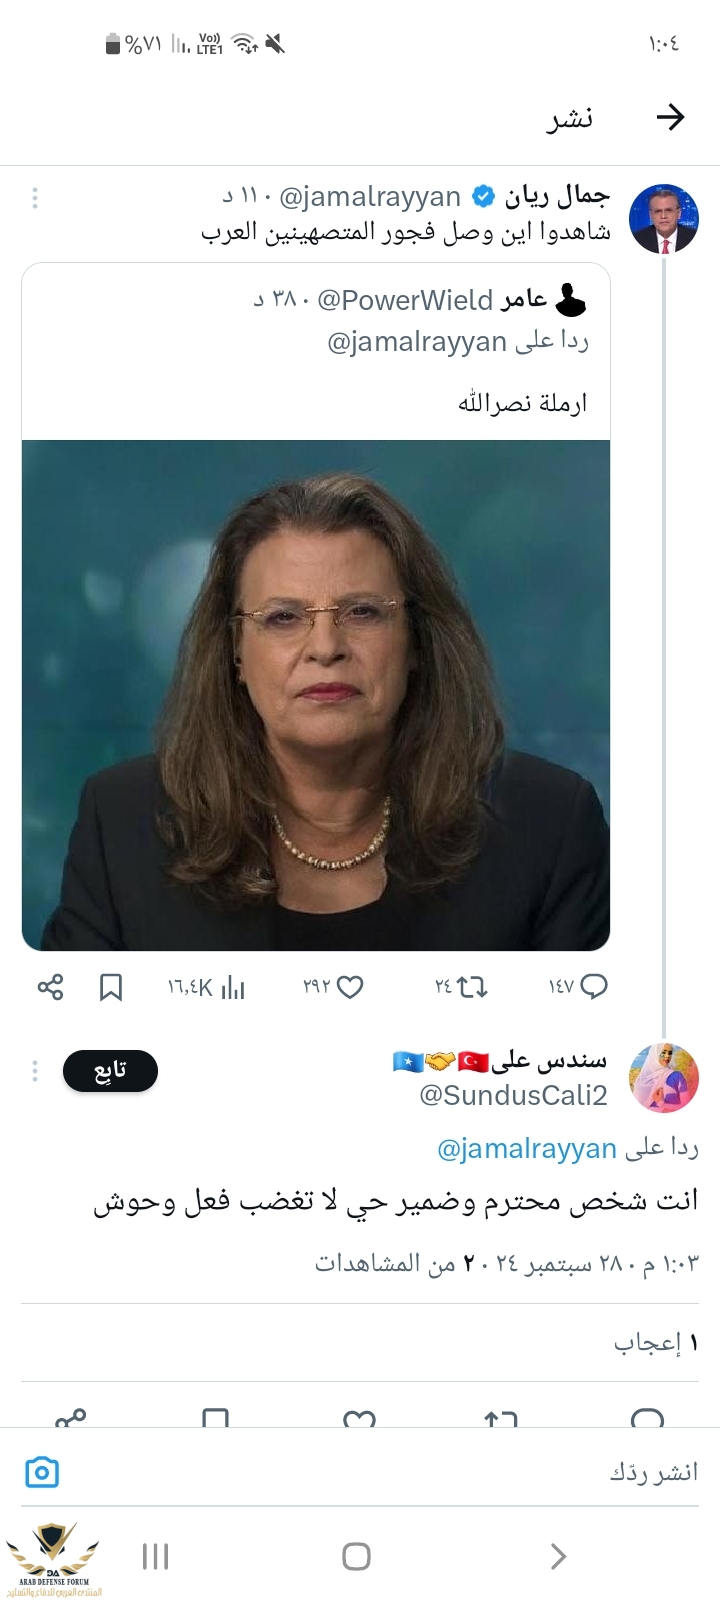
Task: Open Android recent apps button
Action: tap(156, 1556)
